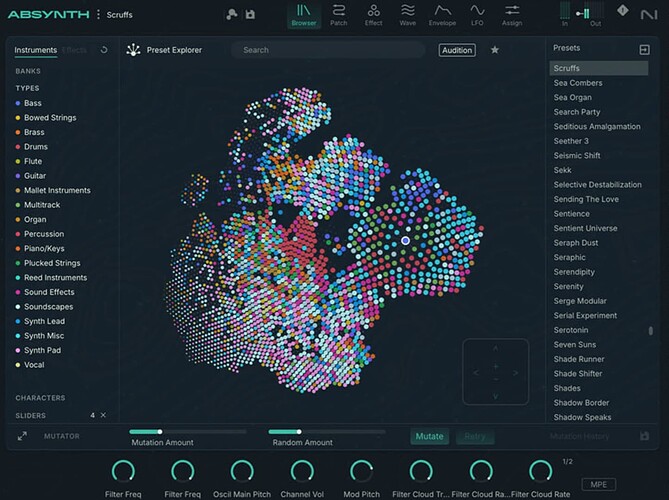Image resolution: width=669 pixels, height=500 pixels.
Task: Collapse the Presets list panel
Action: (644, 49)
